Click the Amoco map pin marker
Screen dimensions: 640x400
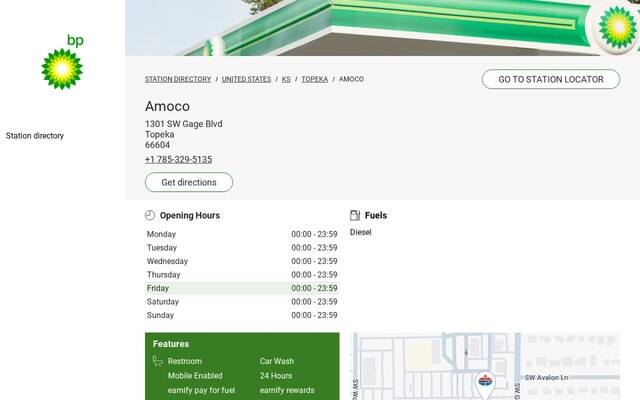click(x=485, y=384)
